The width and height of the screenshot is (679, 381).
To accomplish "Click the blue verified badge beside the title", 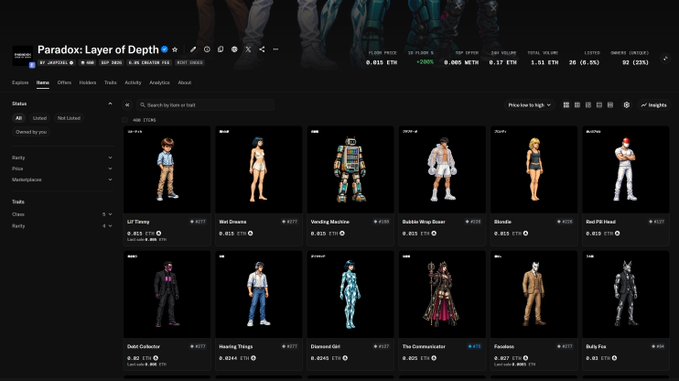I will click(x=165, y=49).
